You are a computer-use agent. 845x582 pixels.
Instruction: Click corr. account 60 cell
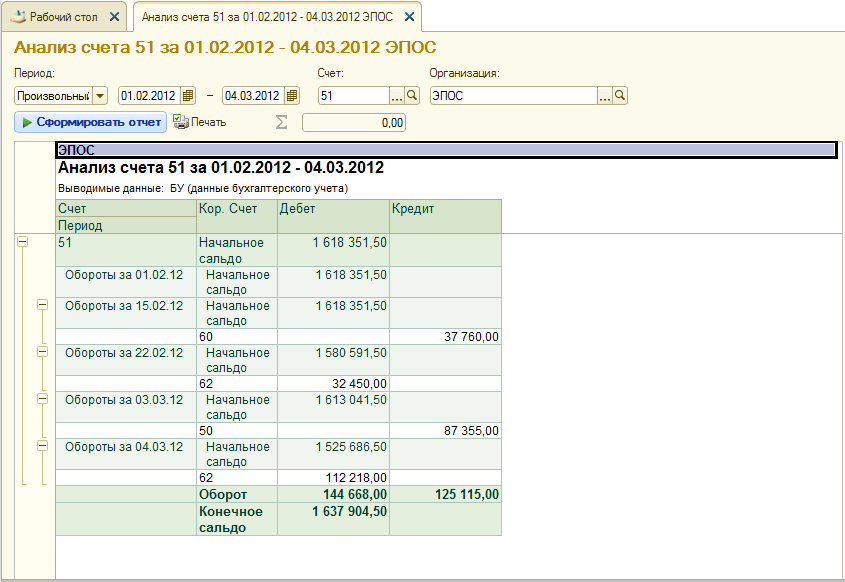(x=237, y=337)
